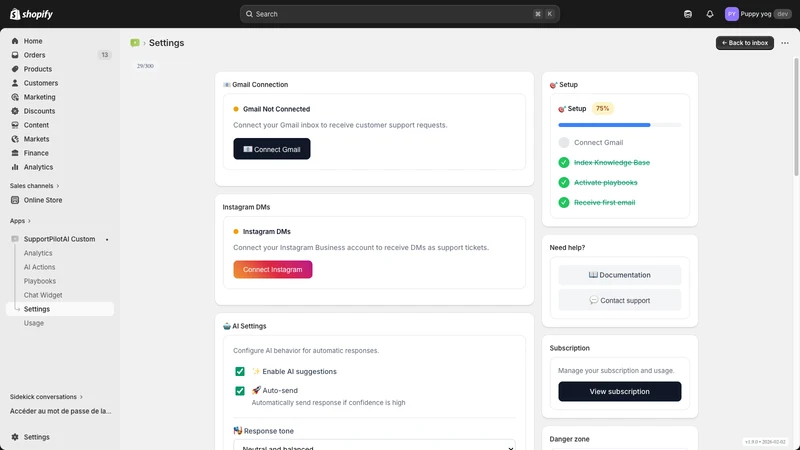Open Playbooks submenu item
Viewport: 800px width, 450px height.
point(40,281)
